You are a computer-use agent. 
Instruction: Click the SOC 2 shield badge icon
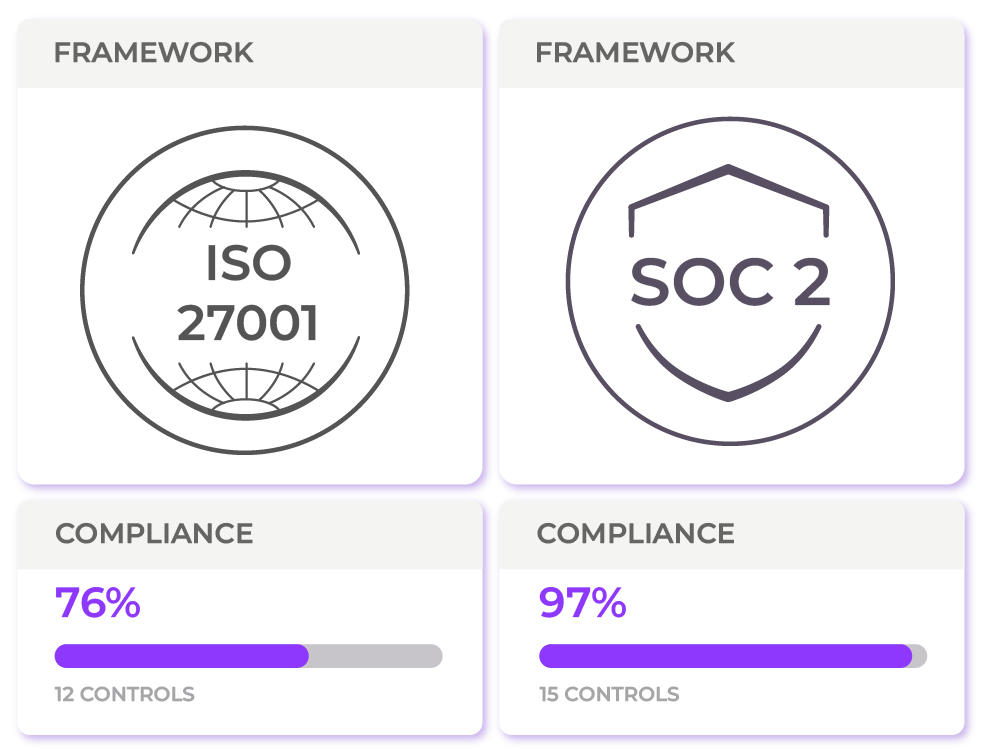(730, 280)
